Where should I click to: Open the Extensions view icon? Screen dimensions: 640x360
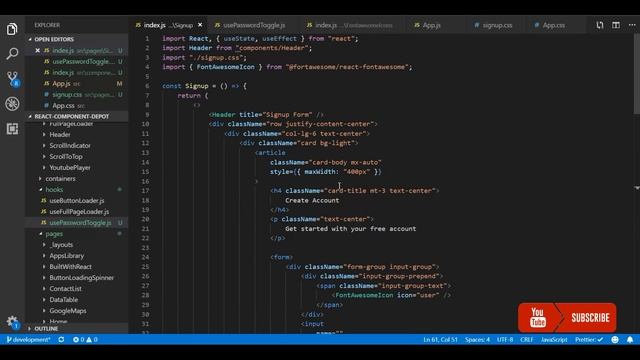(x=12, y=129)
